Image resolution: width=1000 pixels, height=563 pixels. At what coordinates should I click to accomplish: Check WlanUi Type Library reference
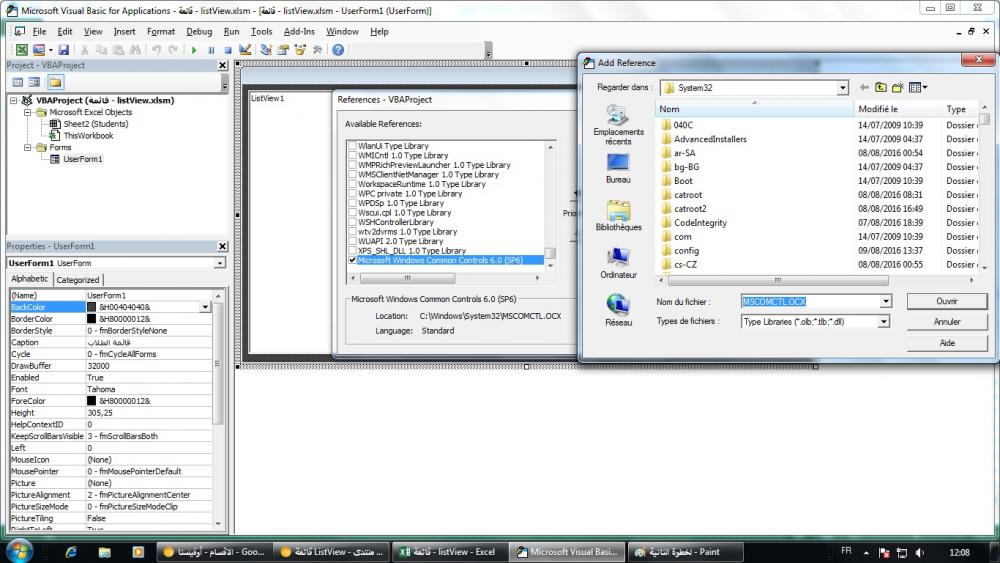click(x=353, y=145)
